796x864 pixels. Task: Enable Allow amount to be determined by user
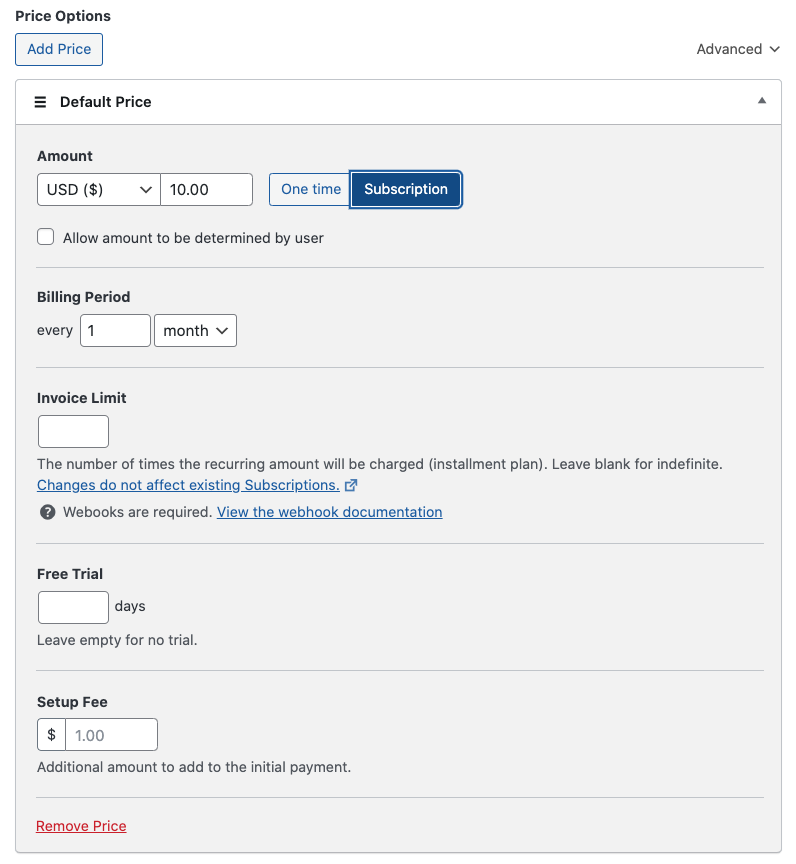click(46, 238)
